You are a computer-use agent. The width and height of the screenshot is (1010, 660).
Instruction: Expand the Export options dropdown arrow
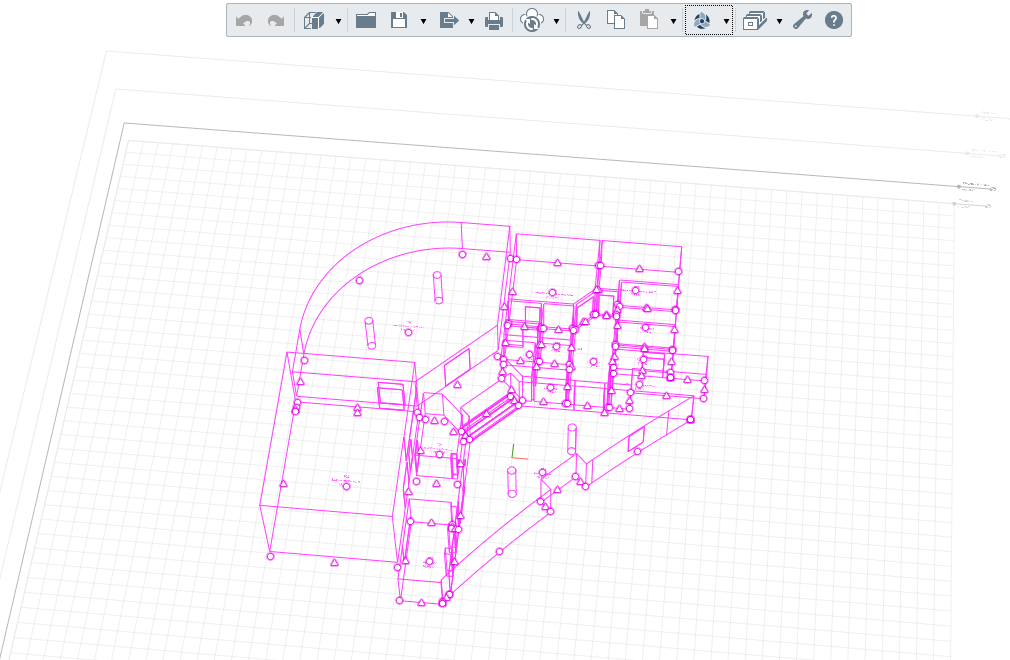(471, 21)
